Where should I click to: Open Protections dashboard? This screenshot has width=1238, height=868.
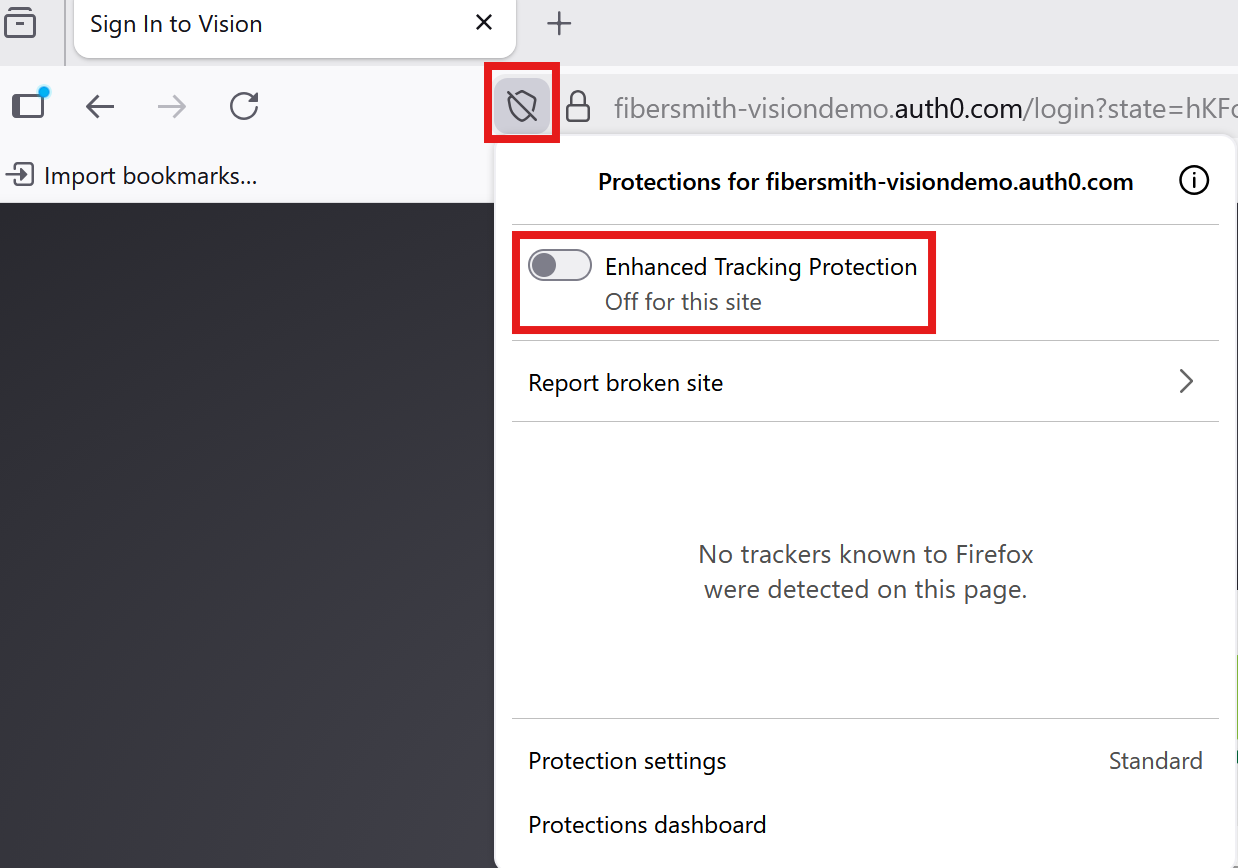(647, 825)
